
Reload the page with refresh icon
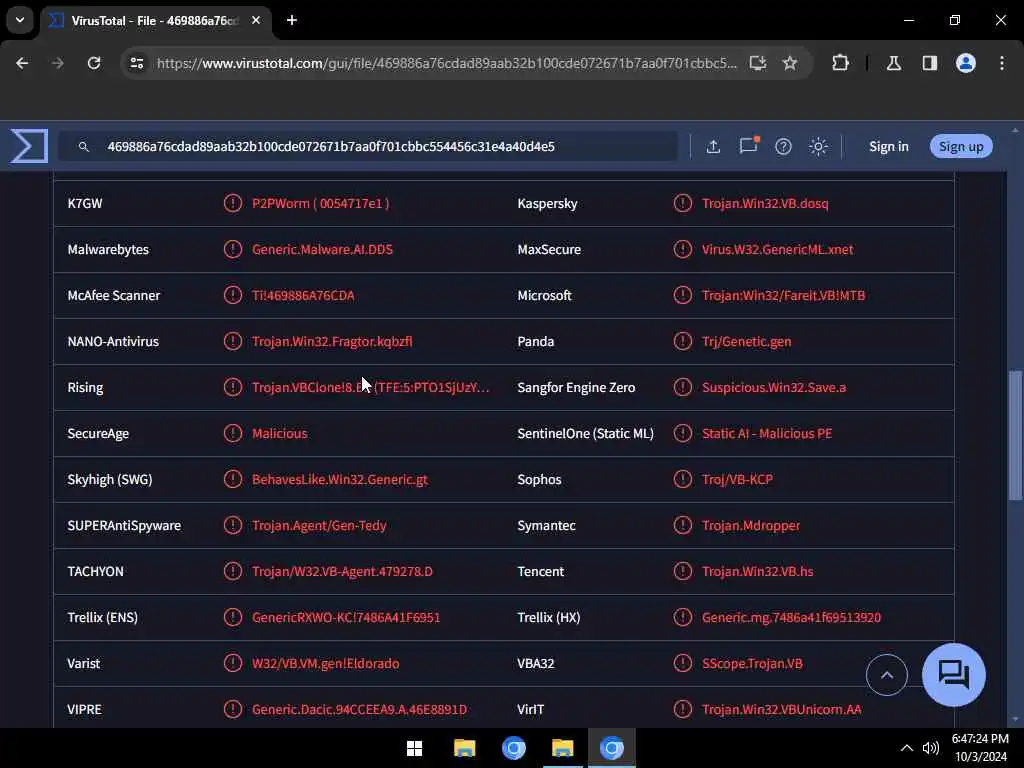point(94,63)
